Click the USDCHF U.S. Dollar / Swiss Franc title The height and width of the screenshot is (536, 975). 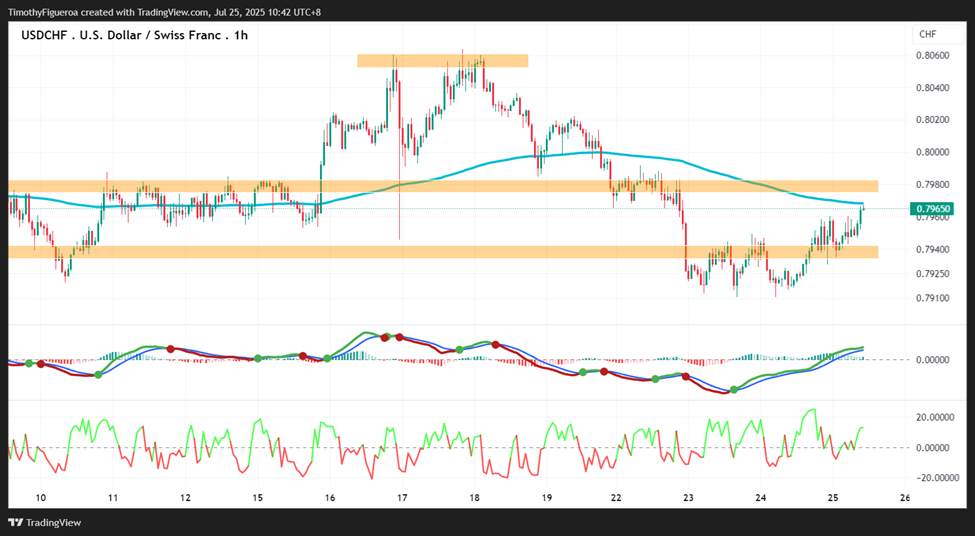(134, 35)
